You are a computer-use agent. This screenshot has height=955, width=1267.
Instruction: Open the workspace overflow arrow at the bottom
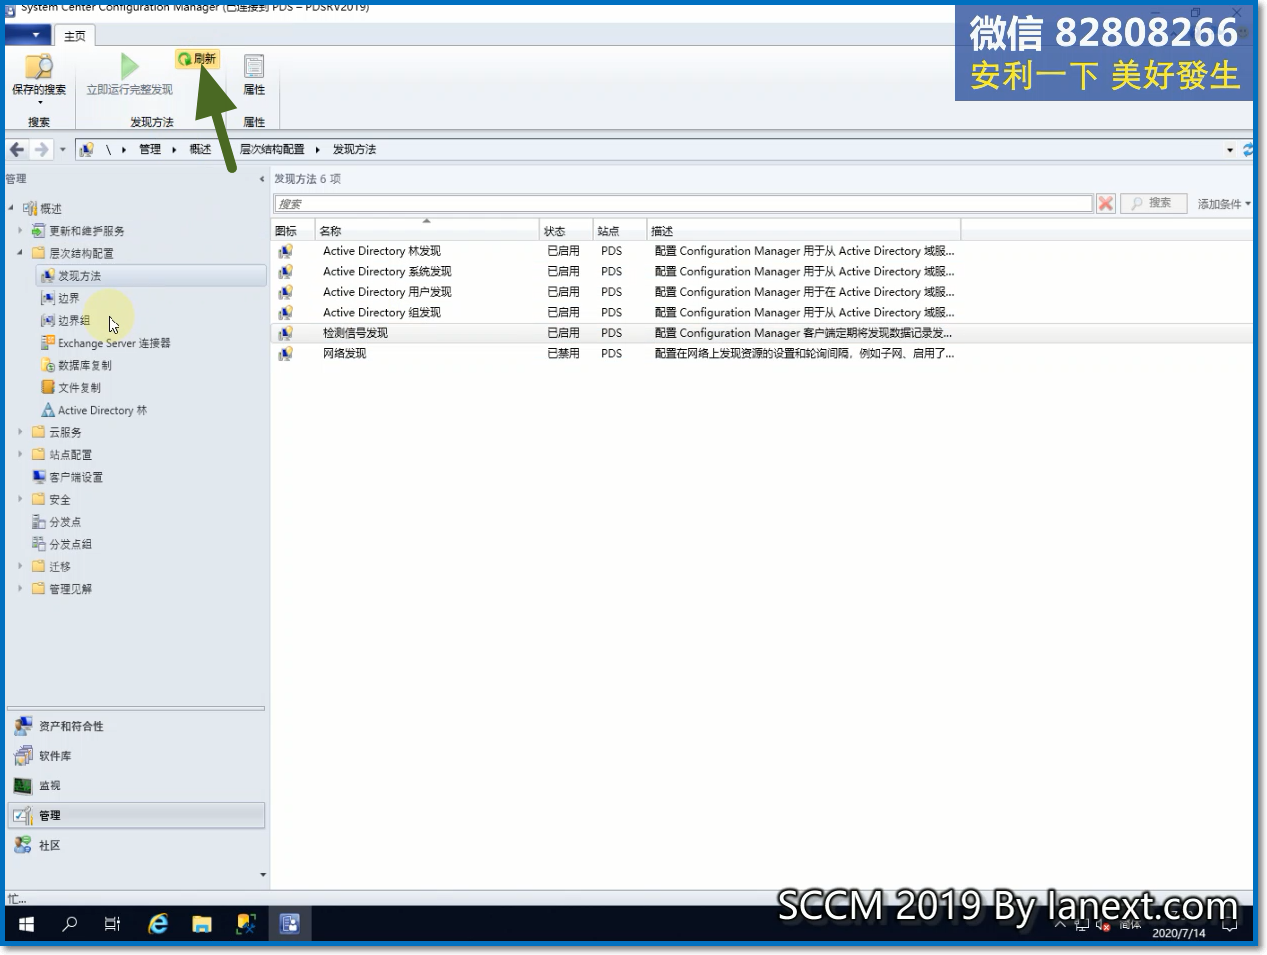tap(263, 875)
